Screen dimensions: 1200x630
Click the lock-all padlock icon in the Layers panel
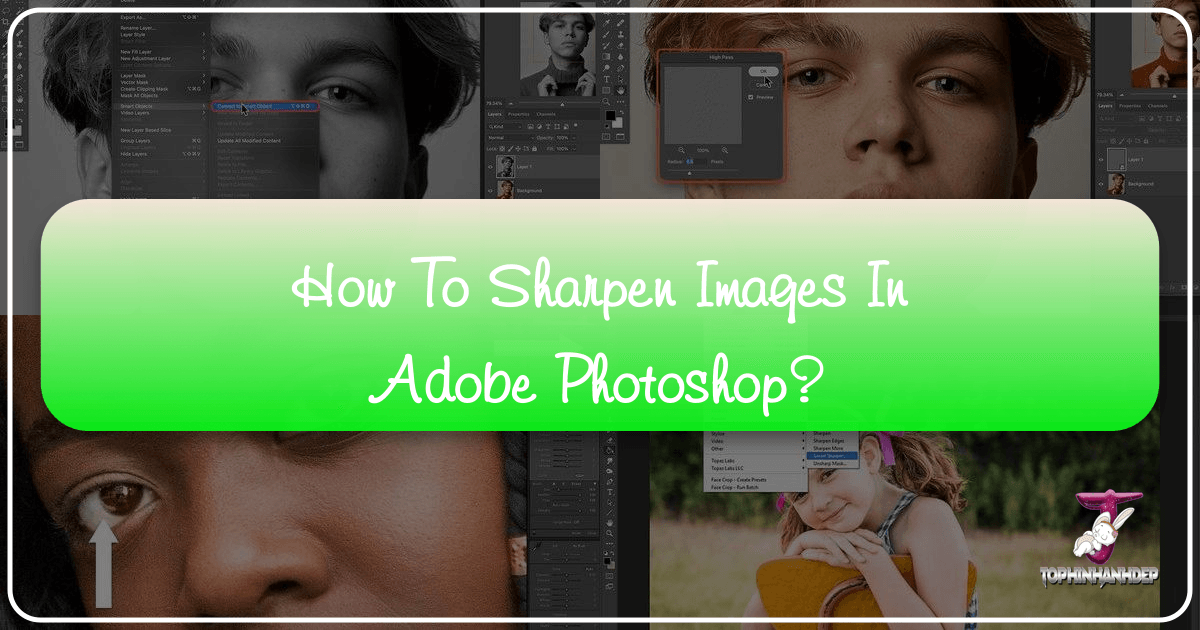pyautogui.click(x=533, y=149)
